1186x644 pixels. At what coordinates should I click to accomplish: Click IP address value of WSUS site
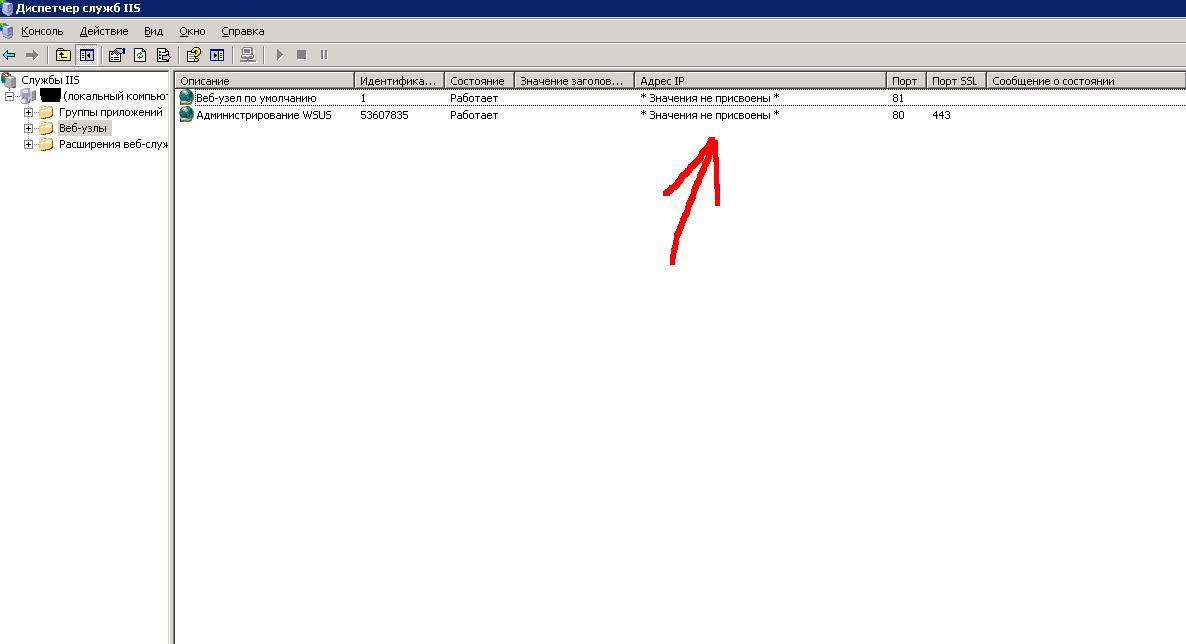coord(709,115)
